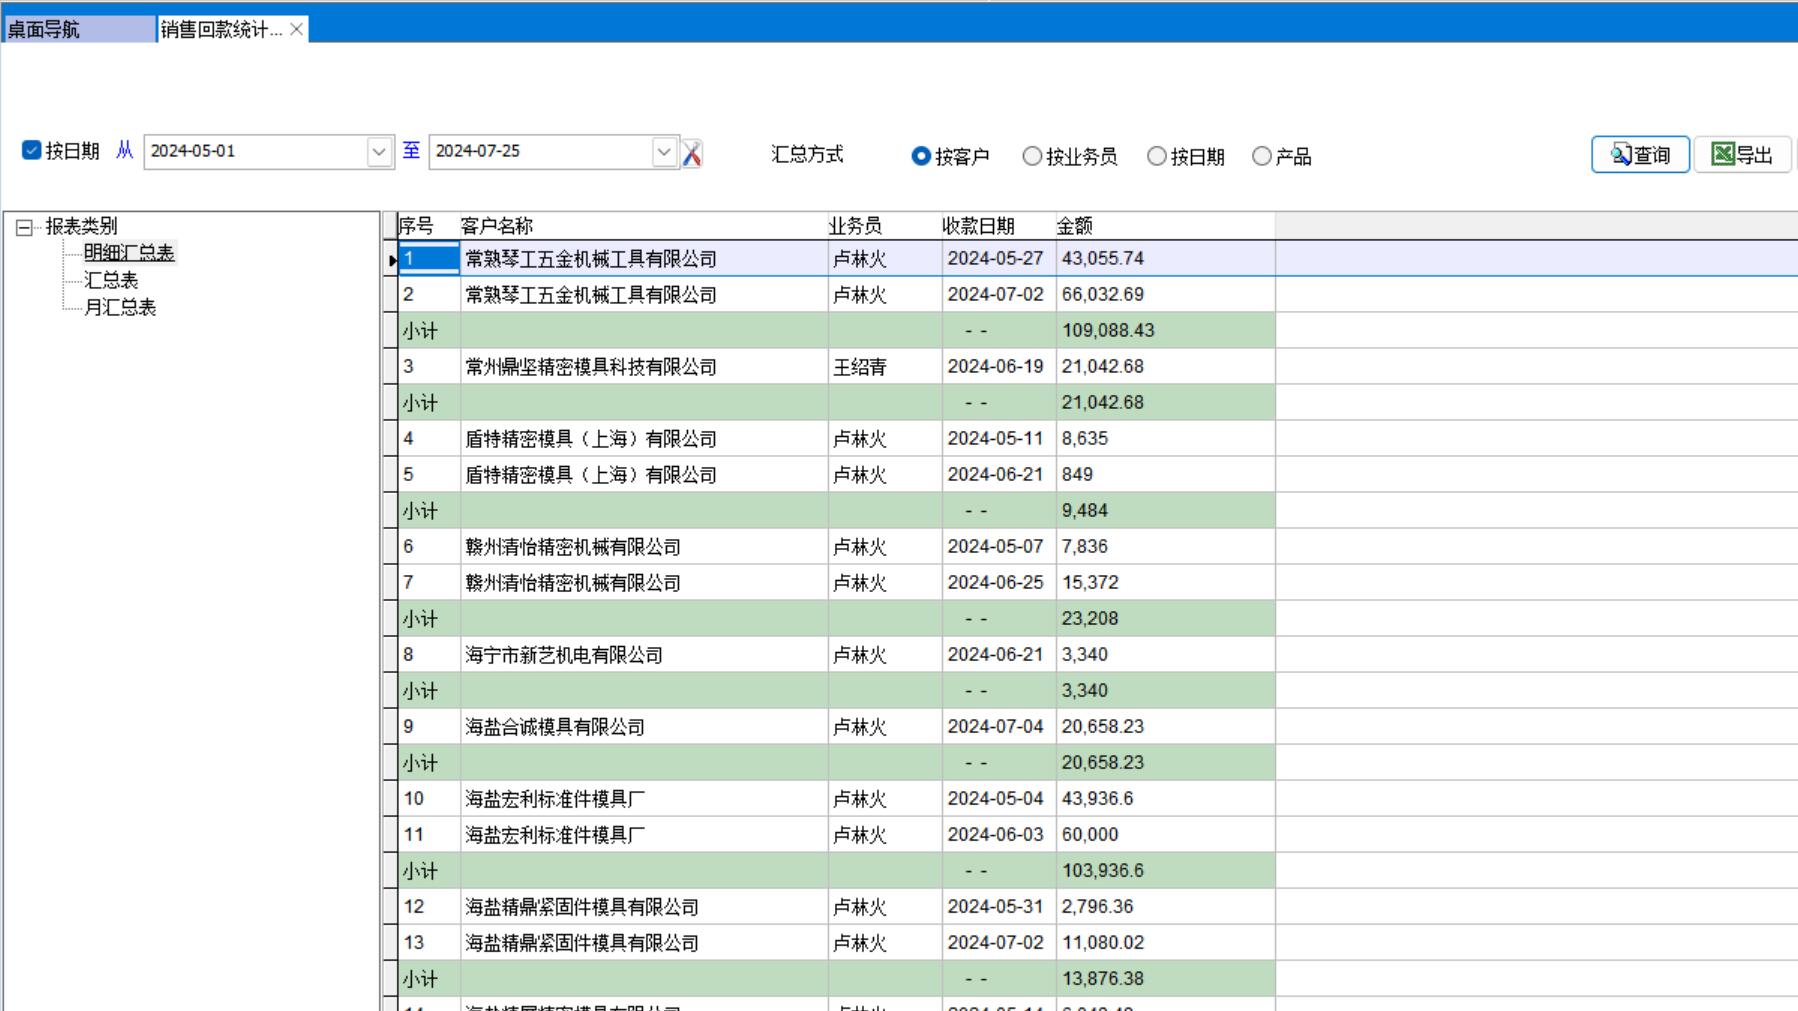1798x1011 pixels.
Task: Select the row for 海盐合诚模具有限公司
Action: click(555, 727)
